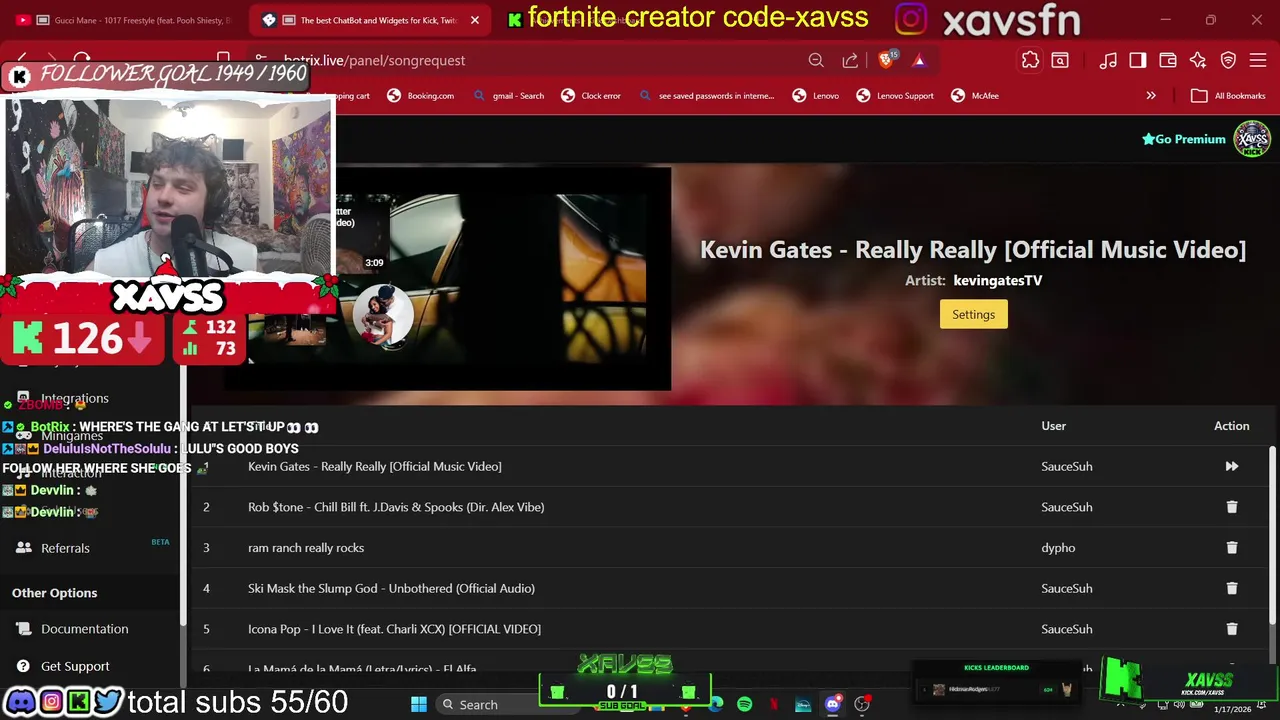This screenshot has width=1280, height=720.
Task: Open Discord from the taskbar
Action: tap(832, 704)
